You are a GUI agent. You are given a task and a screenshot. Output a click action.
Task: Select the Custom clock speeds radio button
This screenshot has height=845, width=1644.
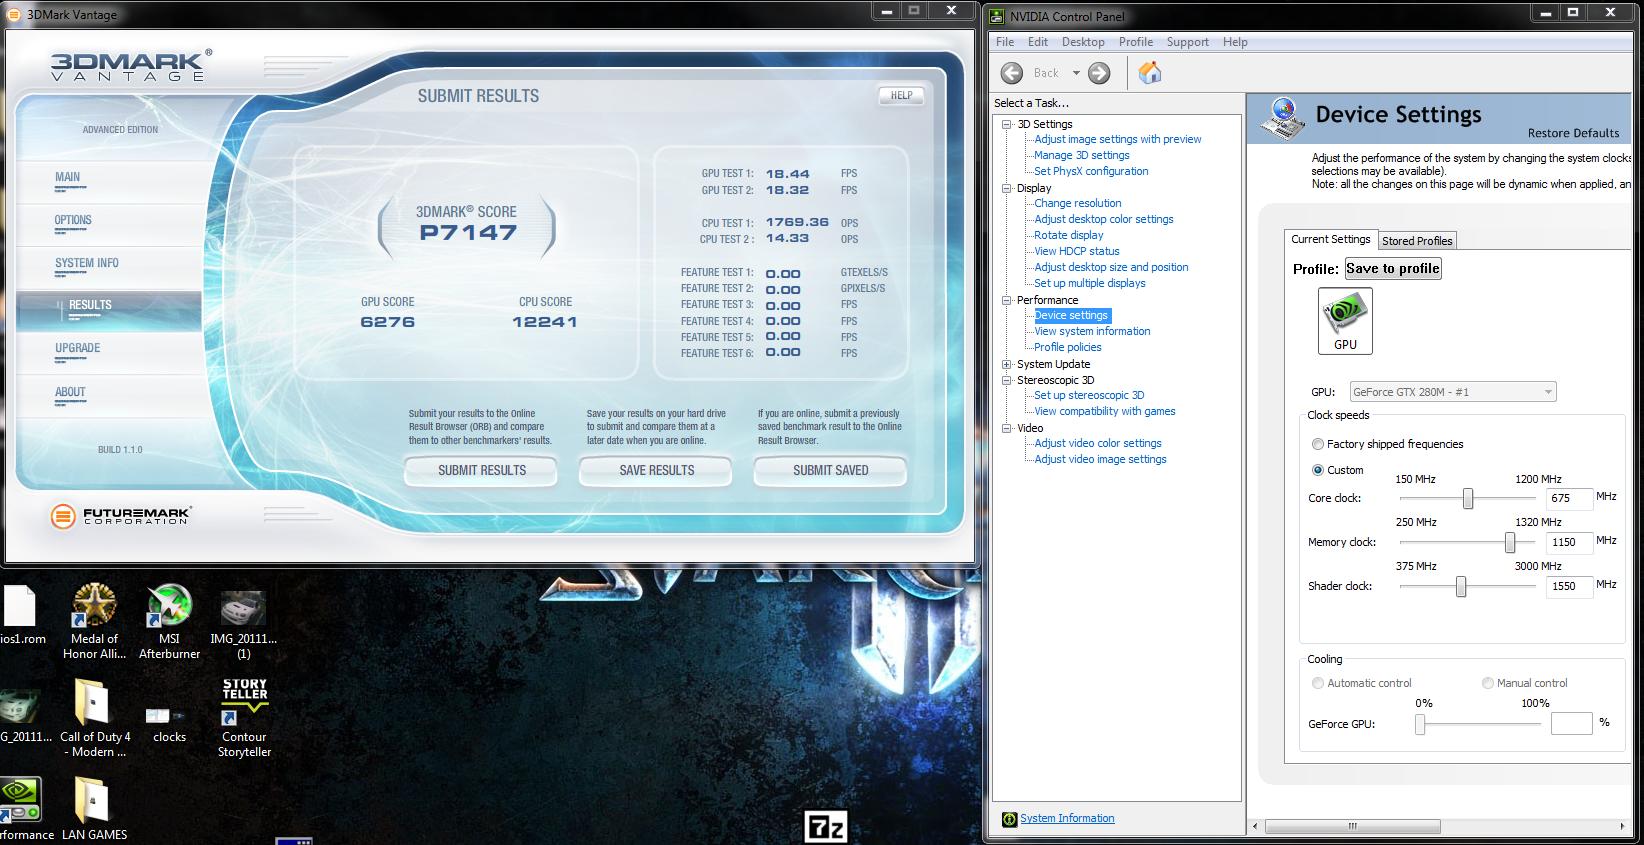pos(1318,470)
